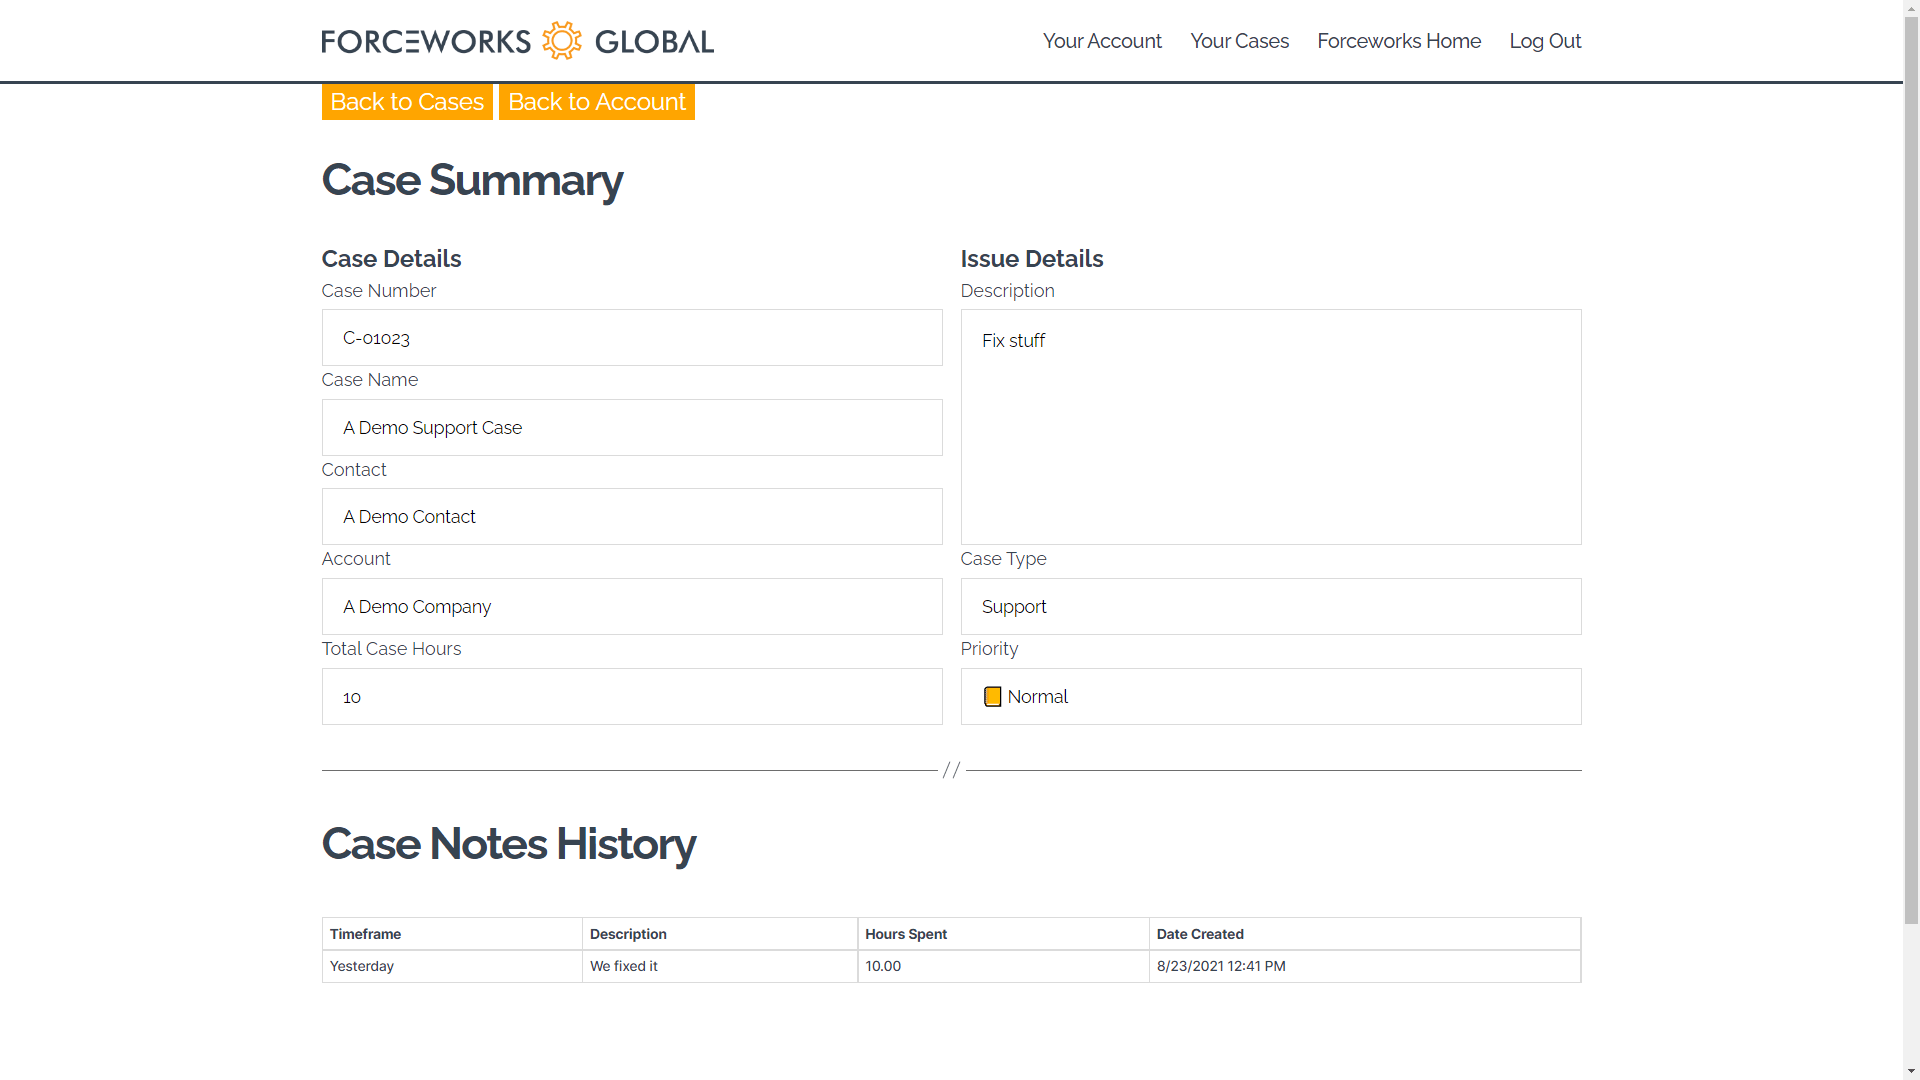Viewport: 1920px width, 1080px height.
Task: Click the Total Case Hours field
Action: 631,697
